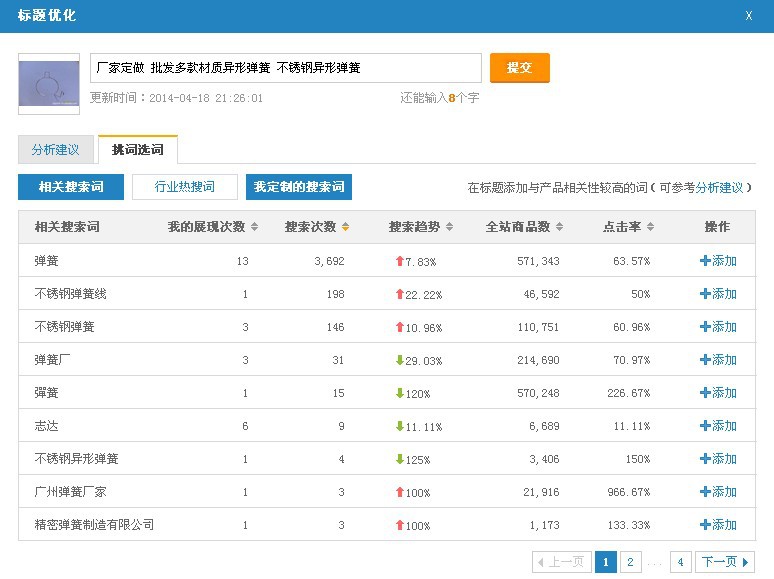Go to page 2 of results

(x=630, y=562)
